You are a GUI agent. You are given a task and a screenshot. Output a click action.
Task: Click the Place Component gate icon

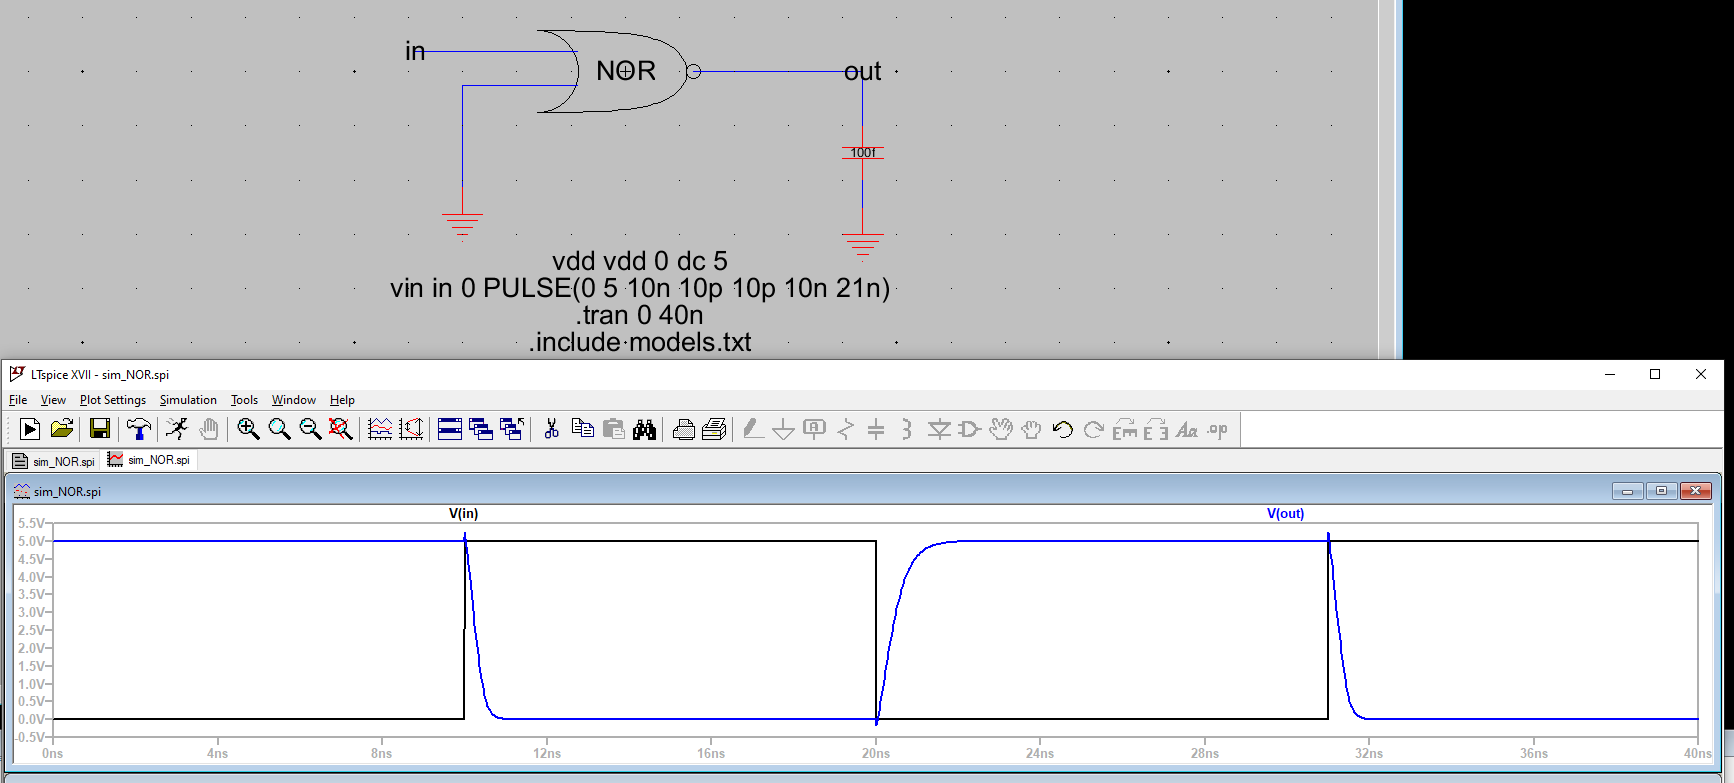969,429
